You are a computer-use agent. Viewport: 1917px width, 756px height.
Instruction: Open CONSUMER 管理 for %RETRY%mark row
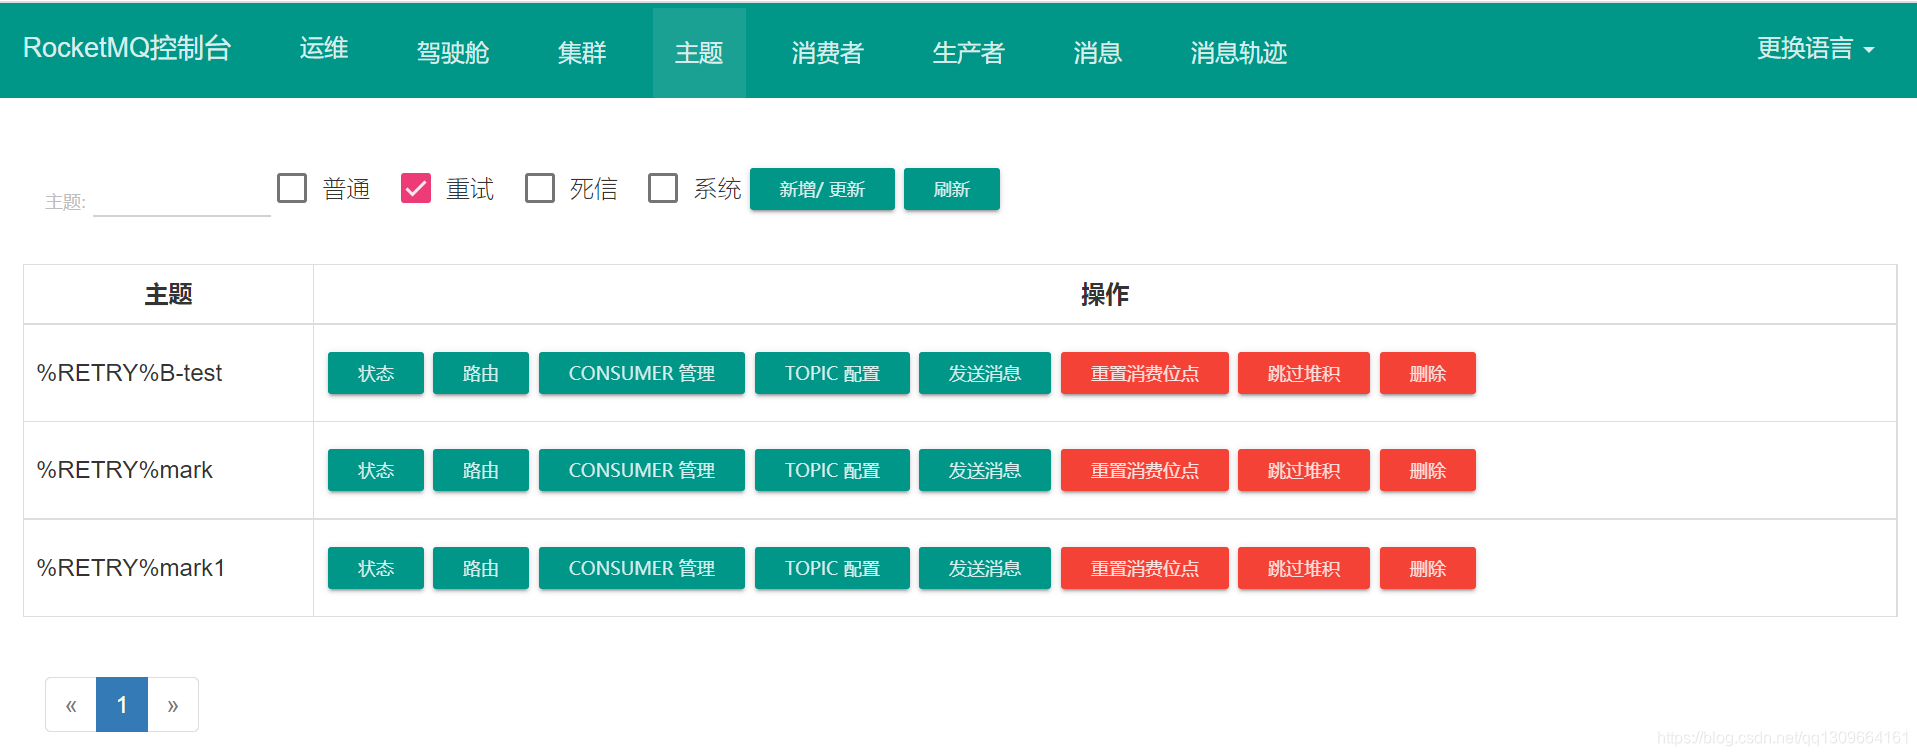point(642,470)
